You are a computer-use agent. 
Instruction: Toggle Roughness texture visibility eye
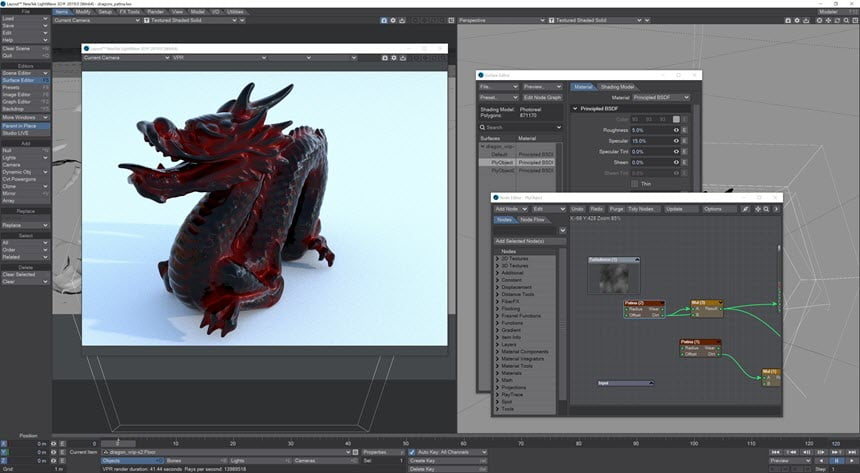click(x=676, y=130)
